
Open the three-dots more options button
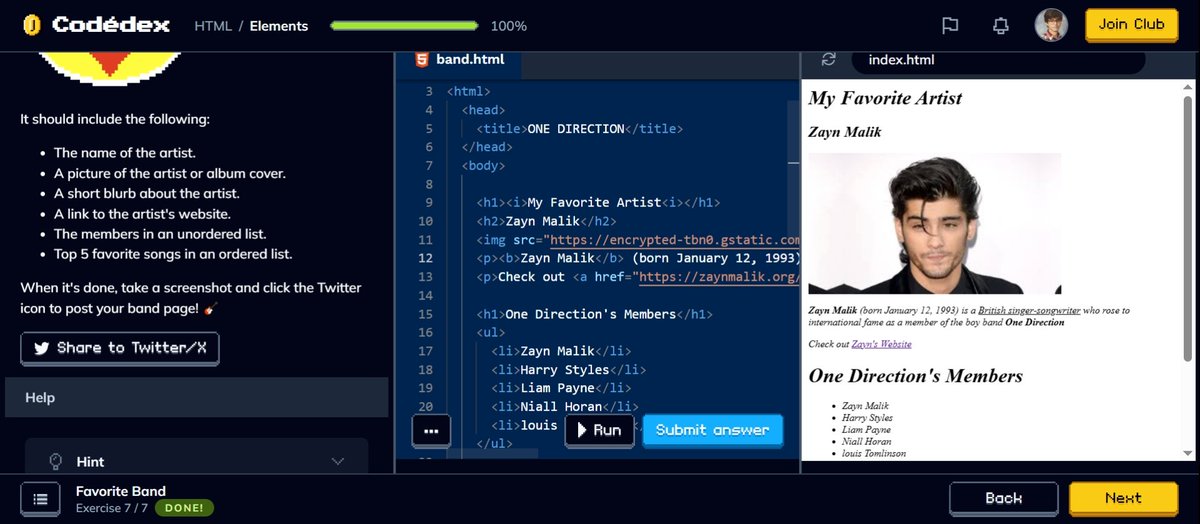point(431,431)
